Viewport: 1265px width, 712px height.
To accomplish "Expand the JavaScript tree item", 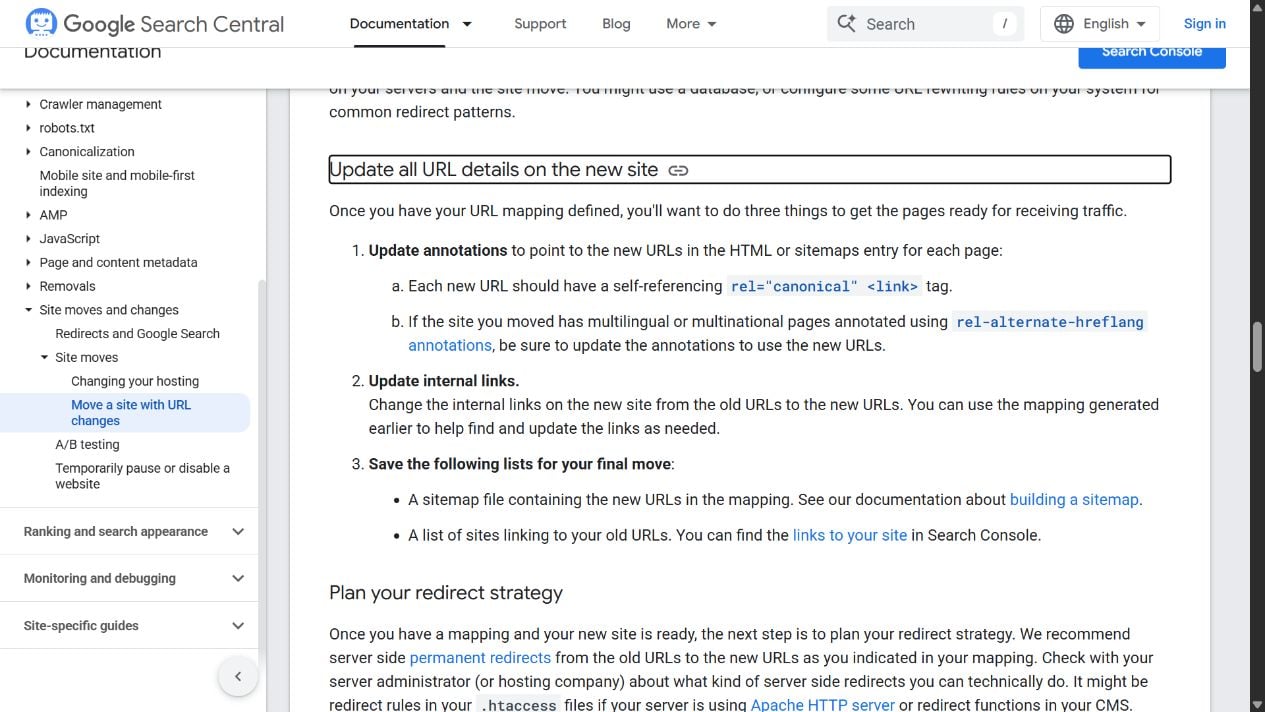I will tap(28, 239).
